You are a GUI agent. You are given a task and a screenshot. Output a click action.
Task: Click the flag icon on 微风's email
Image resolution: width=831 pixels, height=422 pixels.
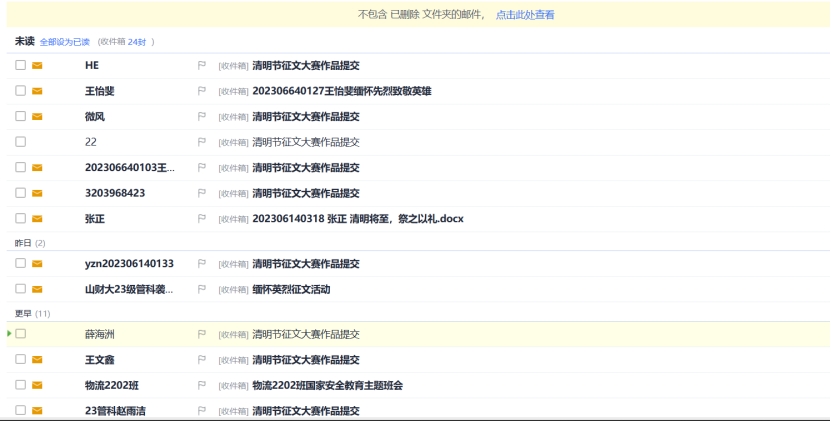(202, 116)
